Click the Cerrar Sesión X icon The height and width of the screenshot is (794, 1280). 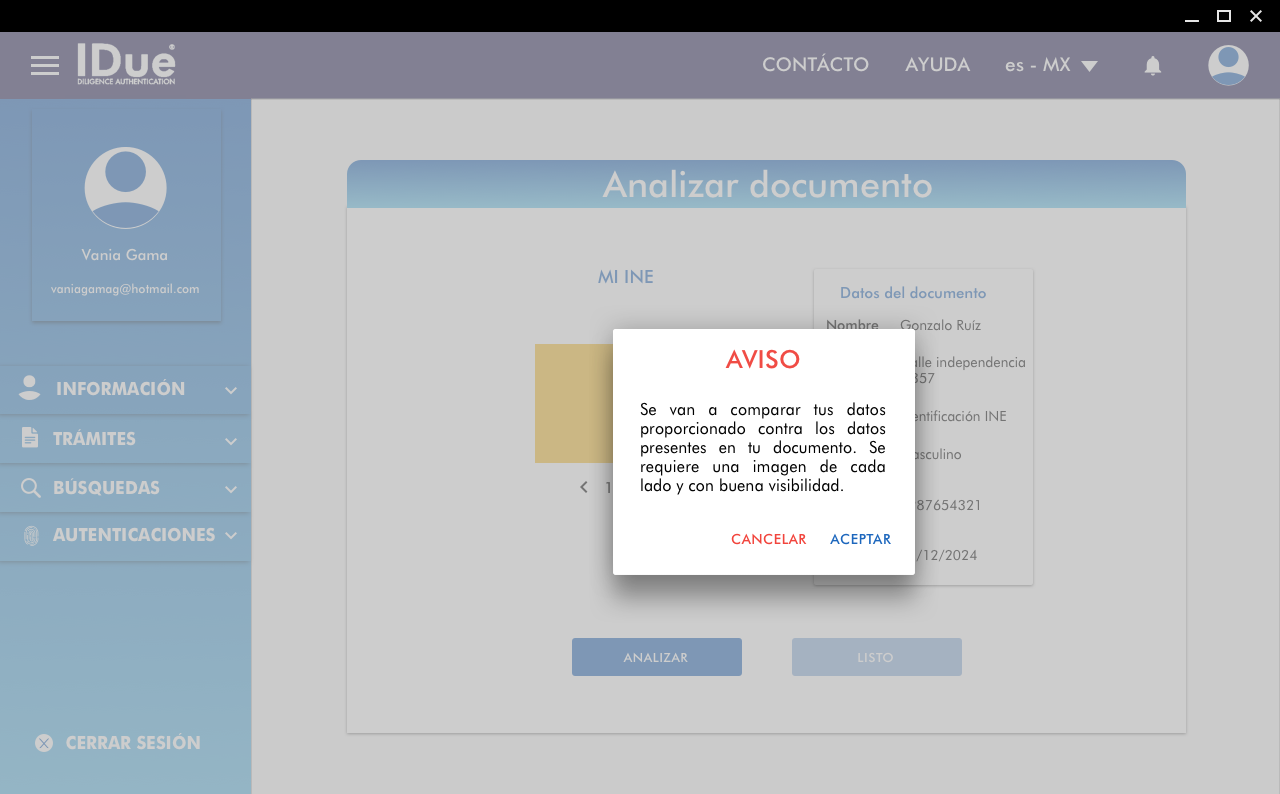44,743
